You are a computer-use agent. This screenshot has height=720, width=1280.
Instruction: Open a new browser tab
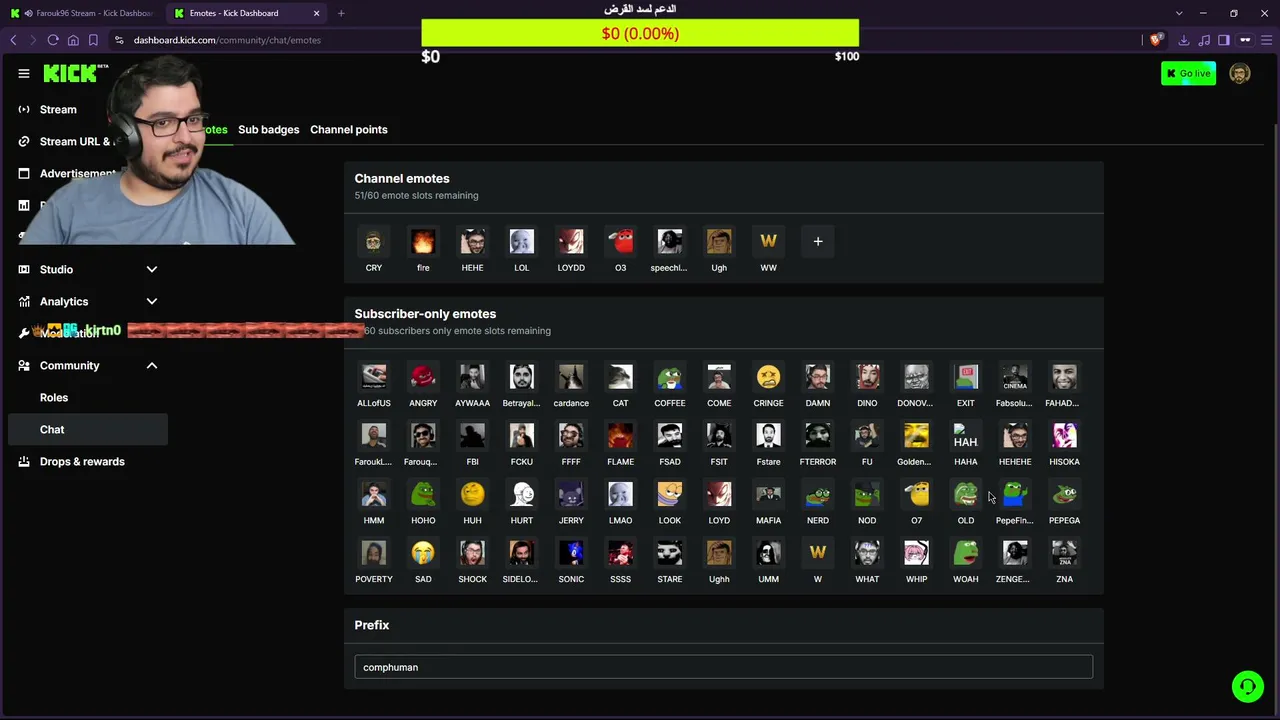click(x=341, y=13)
